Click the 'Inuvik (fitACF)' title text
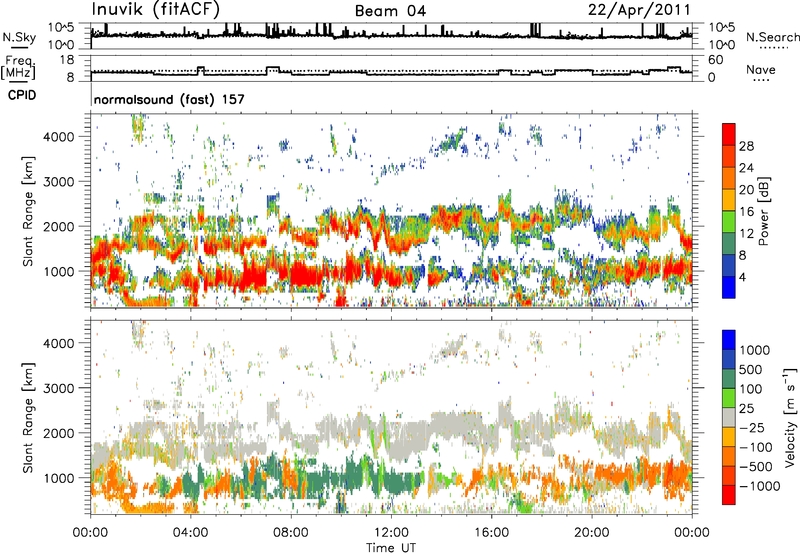800x554 pixels. click(156, 10)
